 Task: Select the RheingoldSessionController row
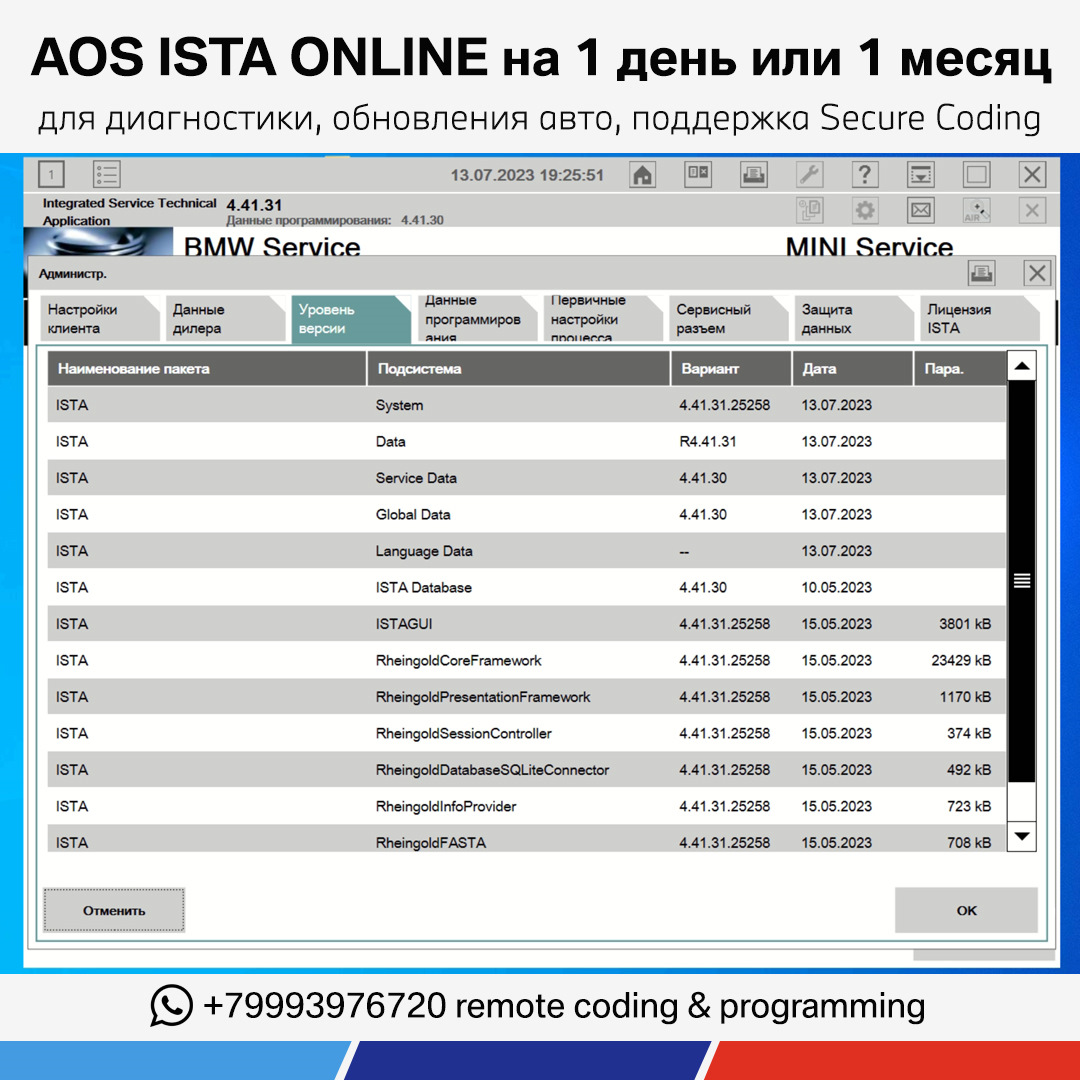[526, 734]
